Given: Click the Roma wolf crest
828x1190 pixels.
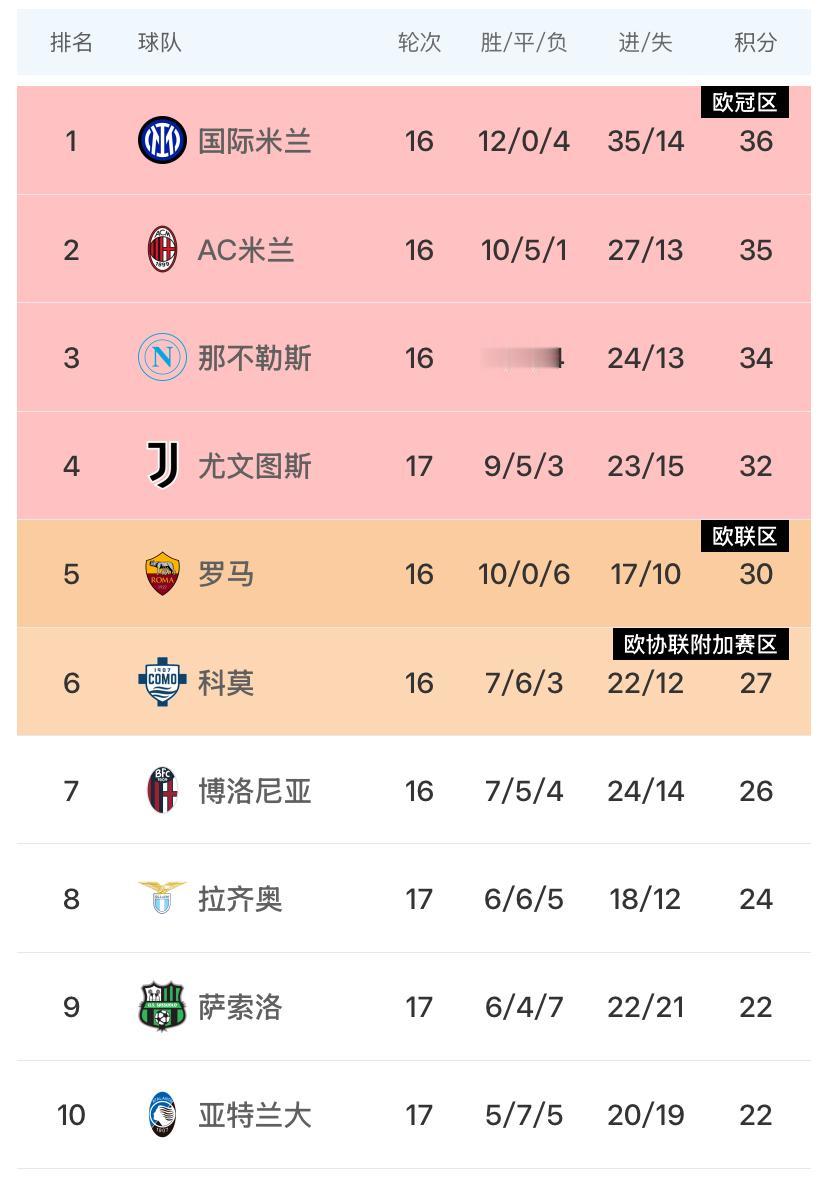Looking at the screenshot, I should (x=162, y=574).
